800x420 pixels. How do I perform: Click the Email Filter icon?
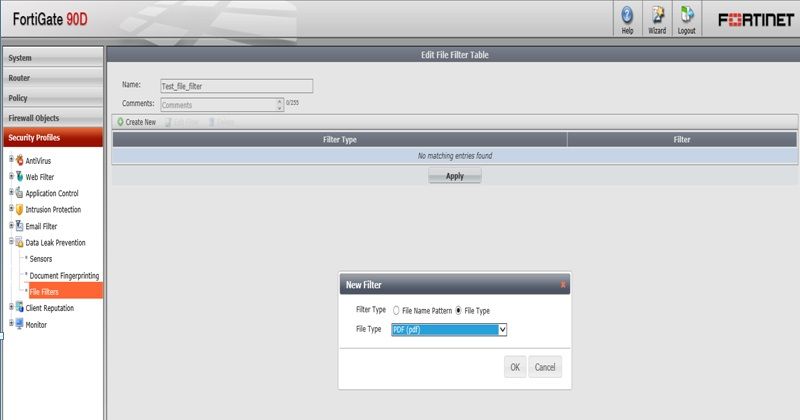[19, 226]
